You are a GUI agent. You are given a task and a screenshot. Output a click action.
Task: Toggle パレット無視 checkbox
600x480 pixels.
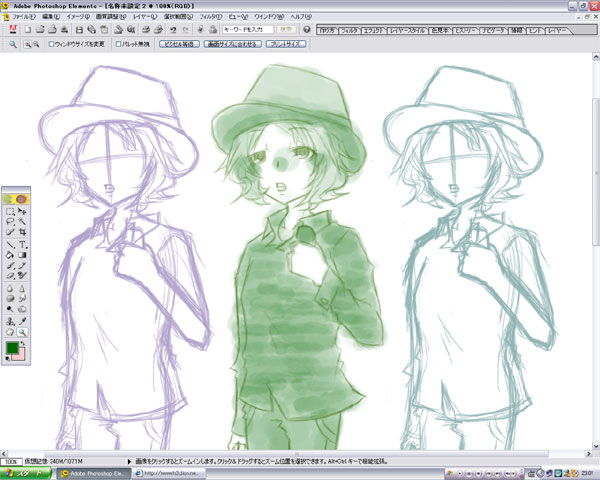pos(119,44)
